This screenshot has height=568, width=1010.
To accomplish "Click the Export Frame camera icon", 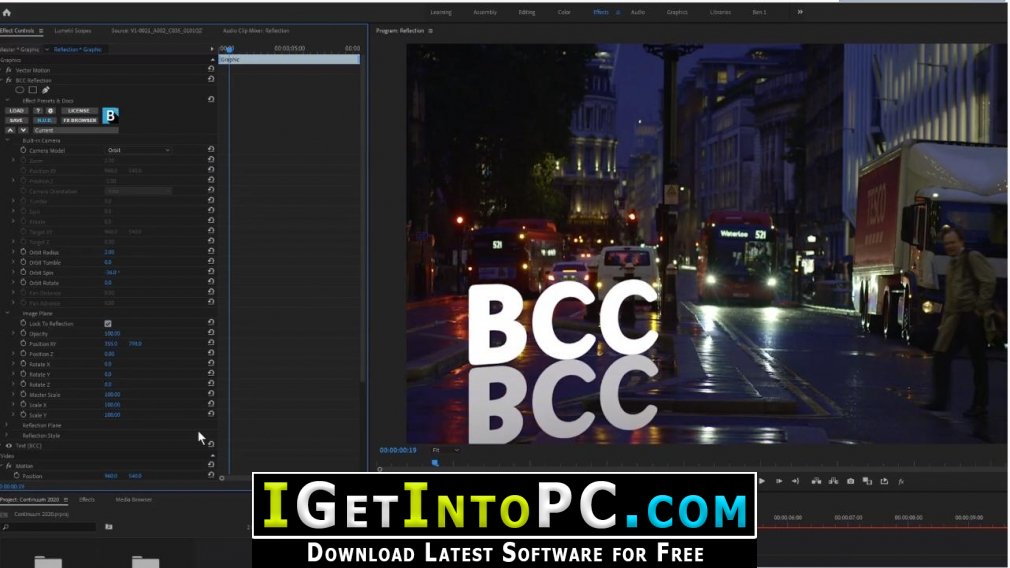I will (850, 481).
